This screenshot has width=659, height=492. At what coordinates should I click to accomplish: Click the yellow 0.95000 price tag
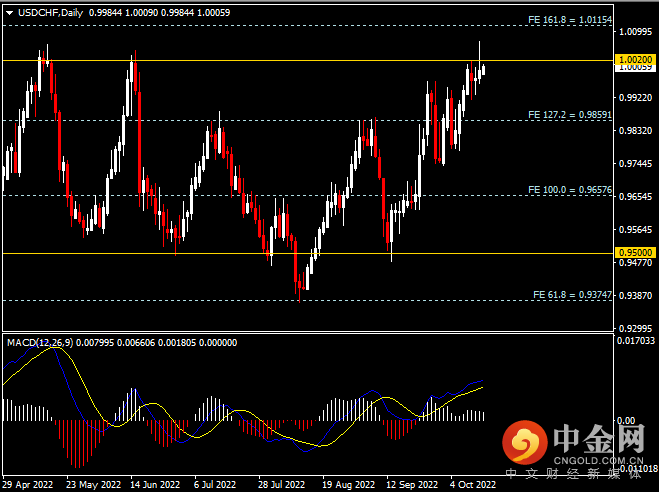pyautogui.click(x=636, y=253)
